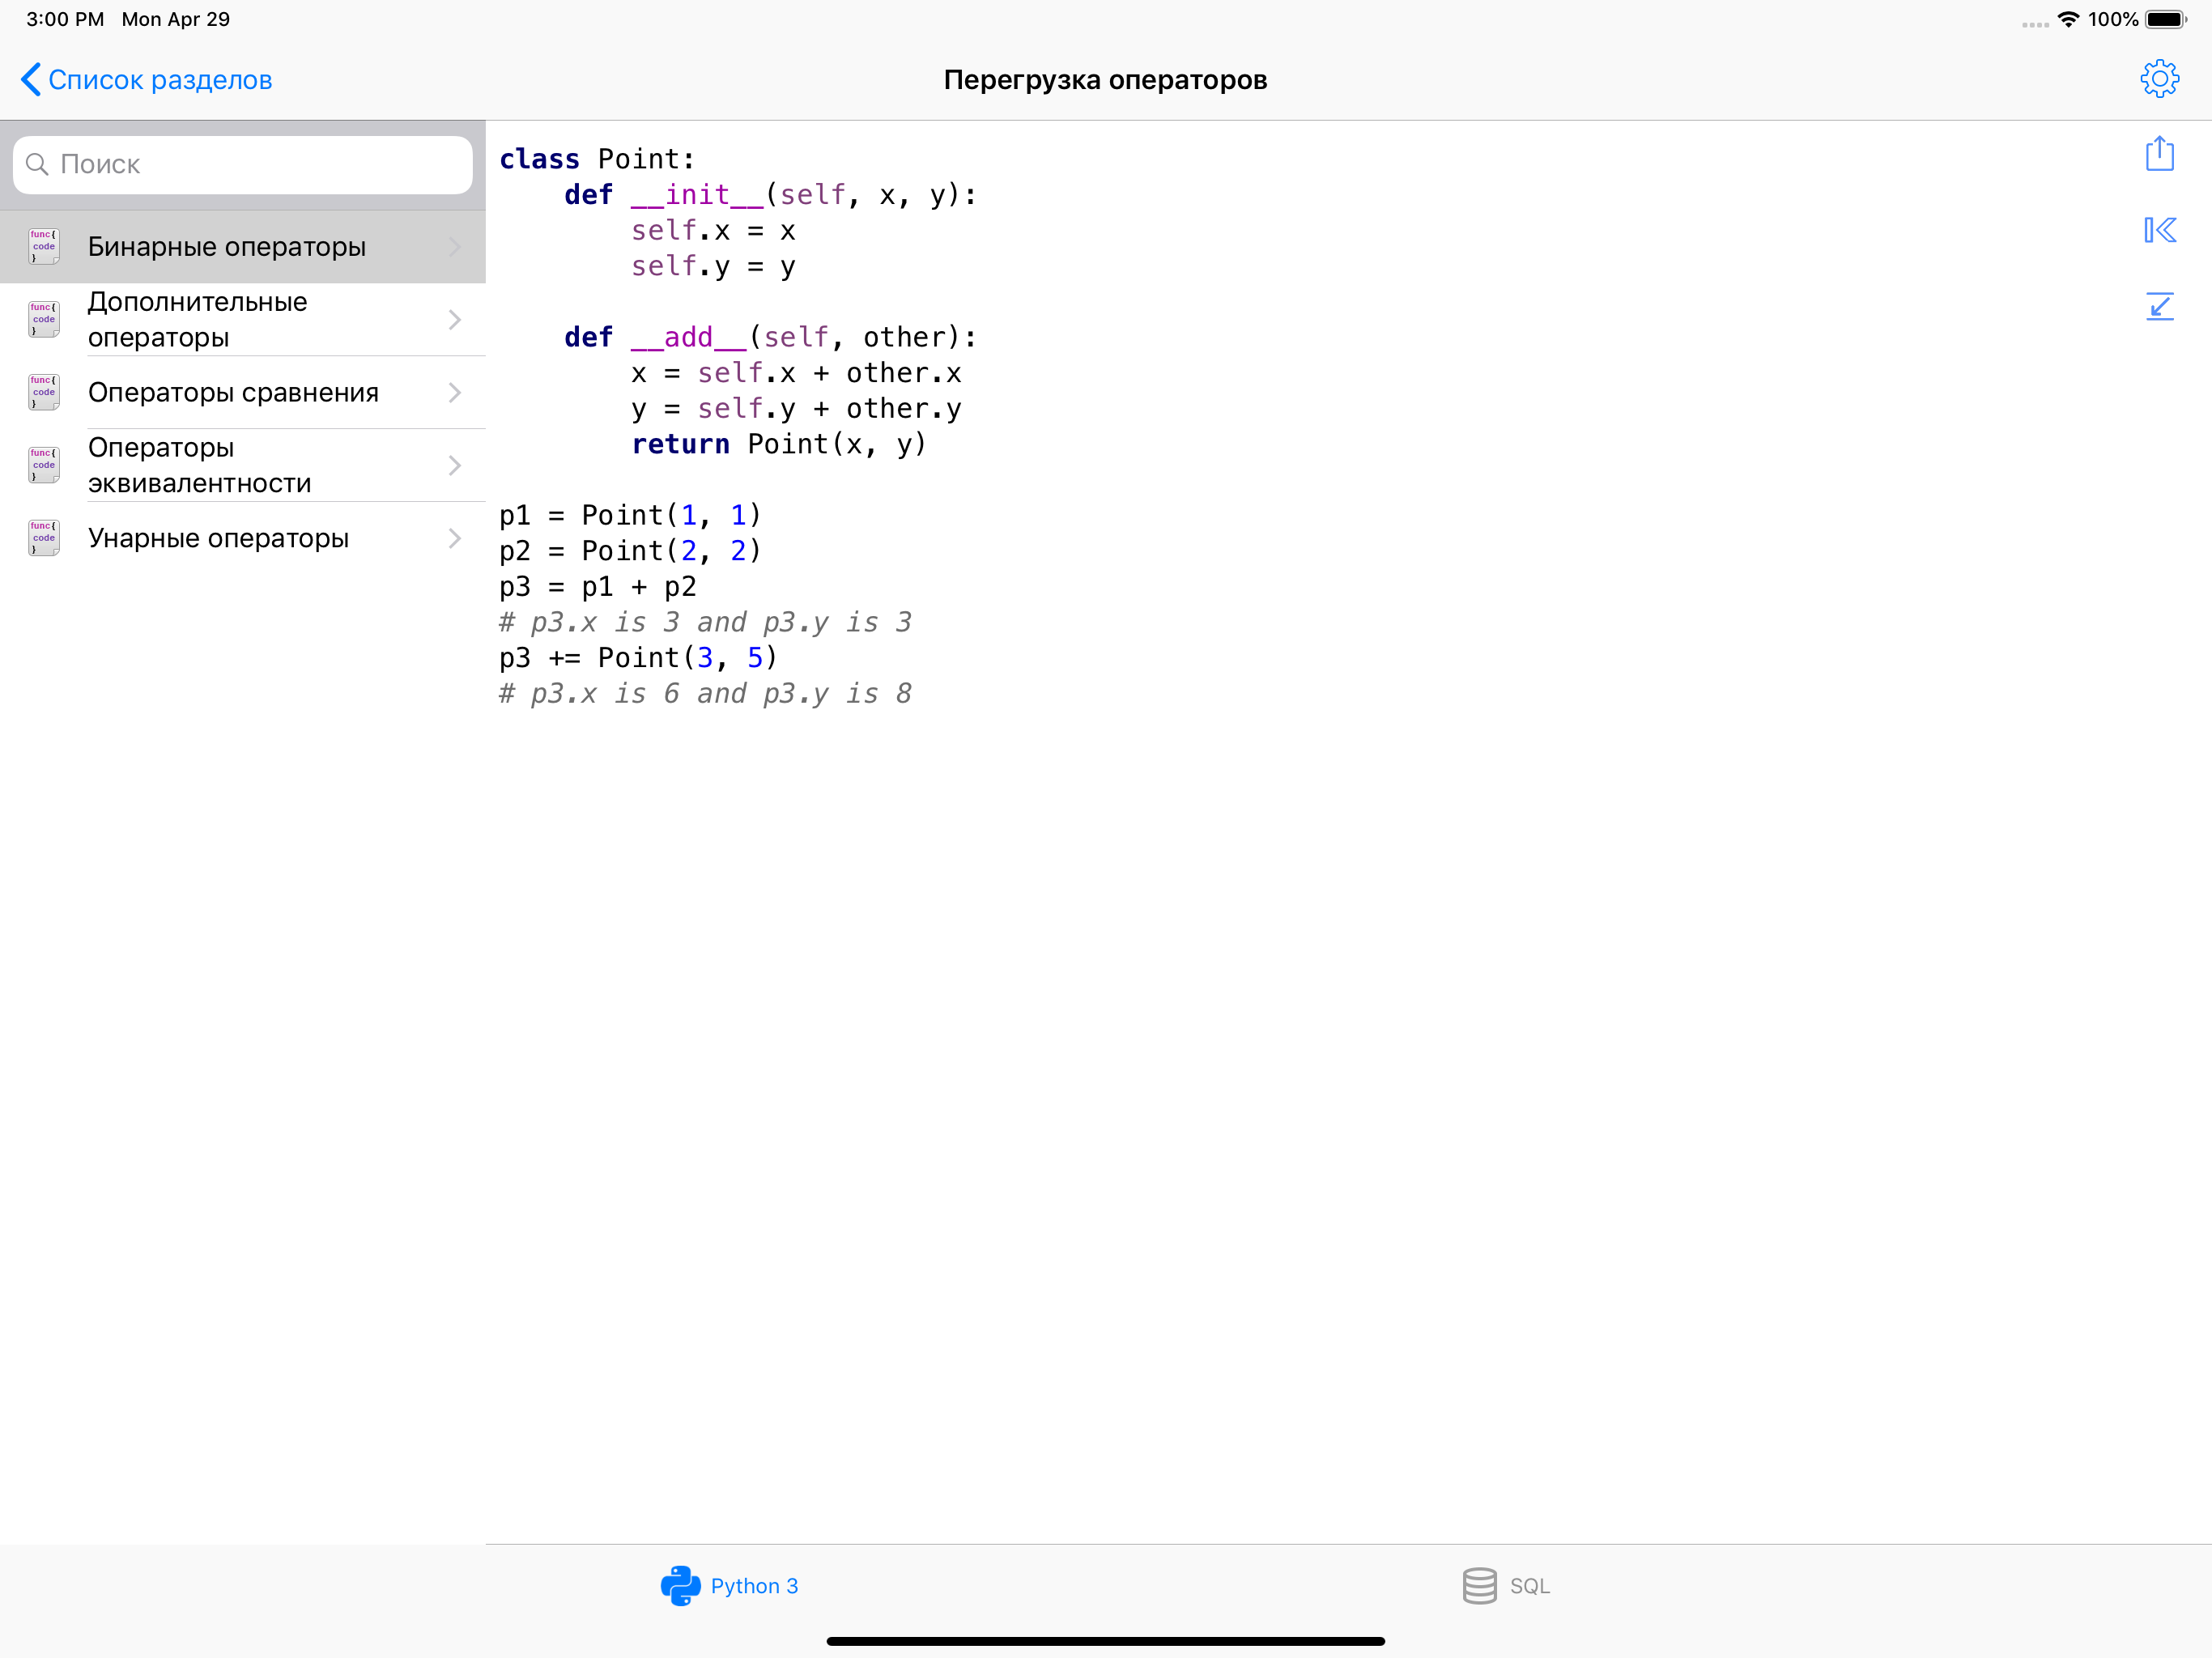Viewport: 2212px width, 1658px height.
Task: Click the shrink-view diagonal arrow icon
Action: pyautogui.click(x=2159, y=306)
